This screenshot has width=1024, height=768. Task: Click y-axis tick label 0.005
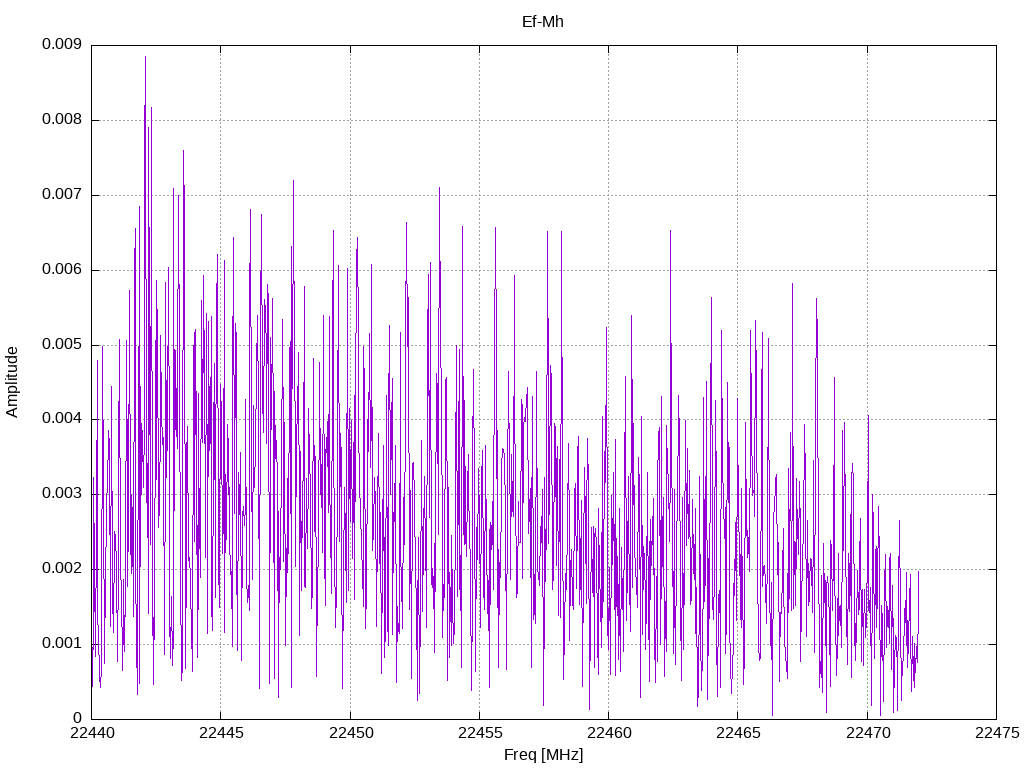(x=62, y=344)
